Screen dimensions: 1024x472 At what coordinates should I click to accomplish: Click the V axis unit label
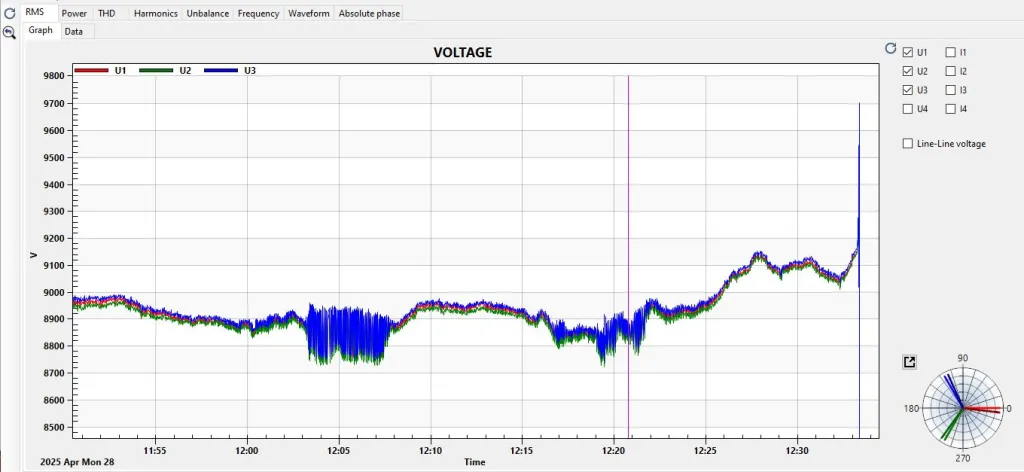[x=34, y=255]
